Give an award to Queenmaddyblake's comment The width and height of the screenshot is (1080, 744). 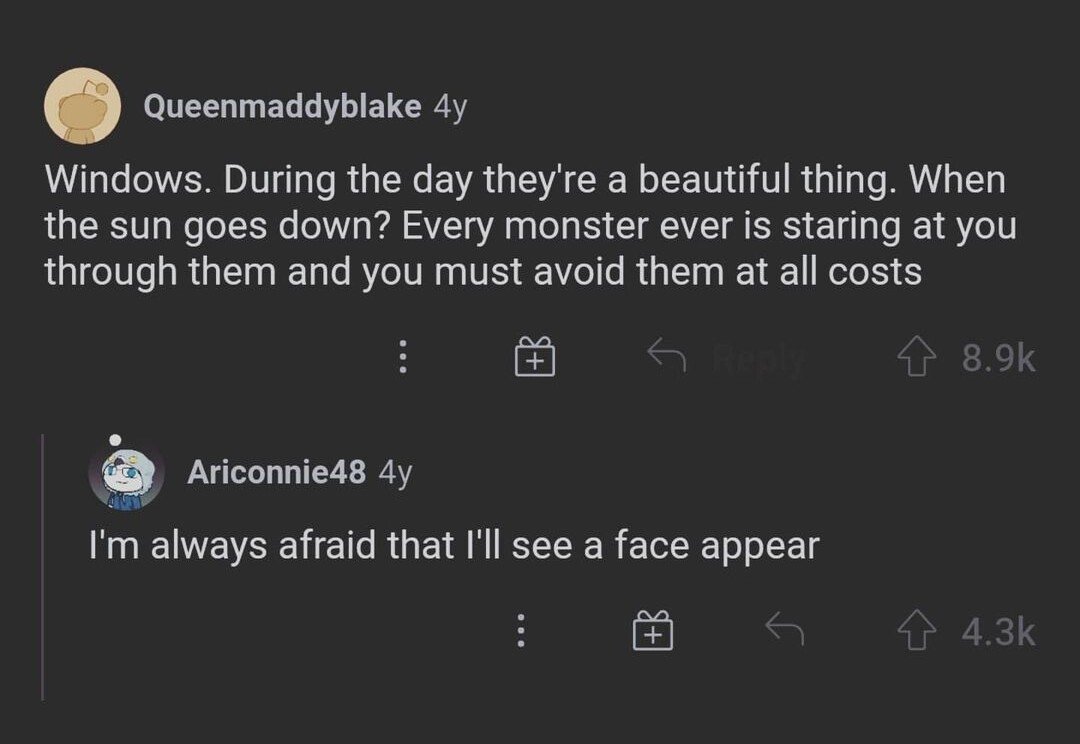click(535, 357)
